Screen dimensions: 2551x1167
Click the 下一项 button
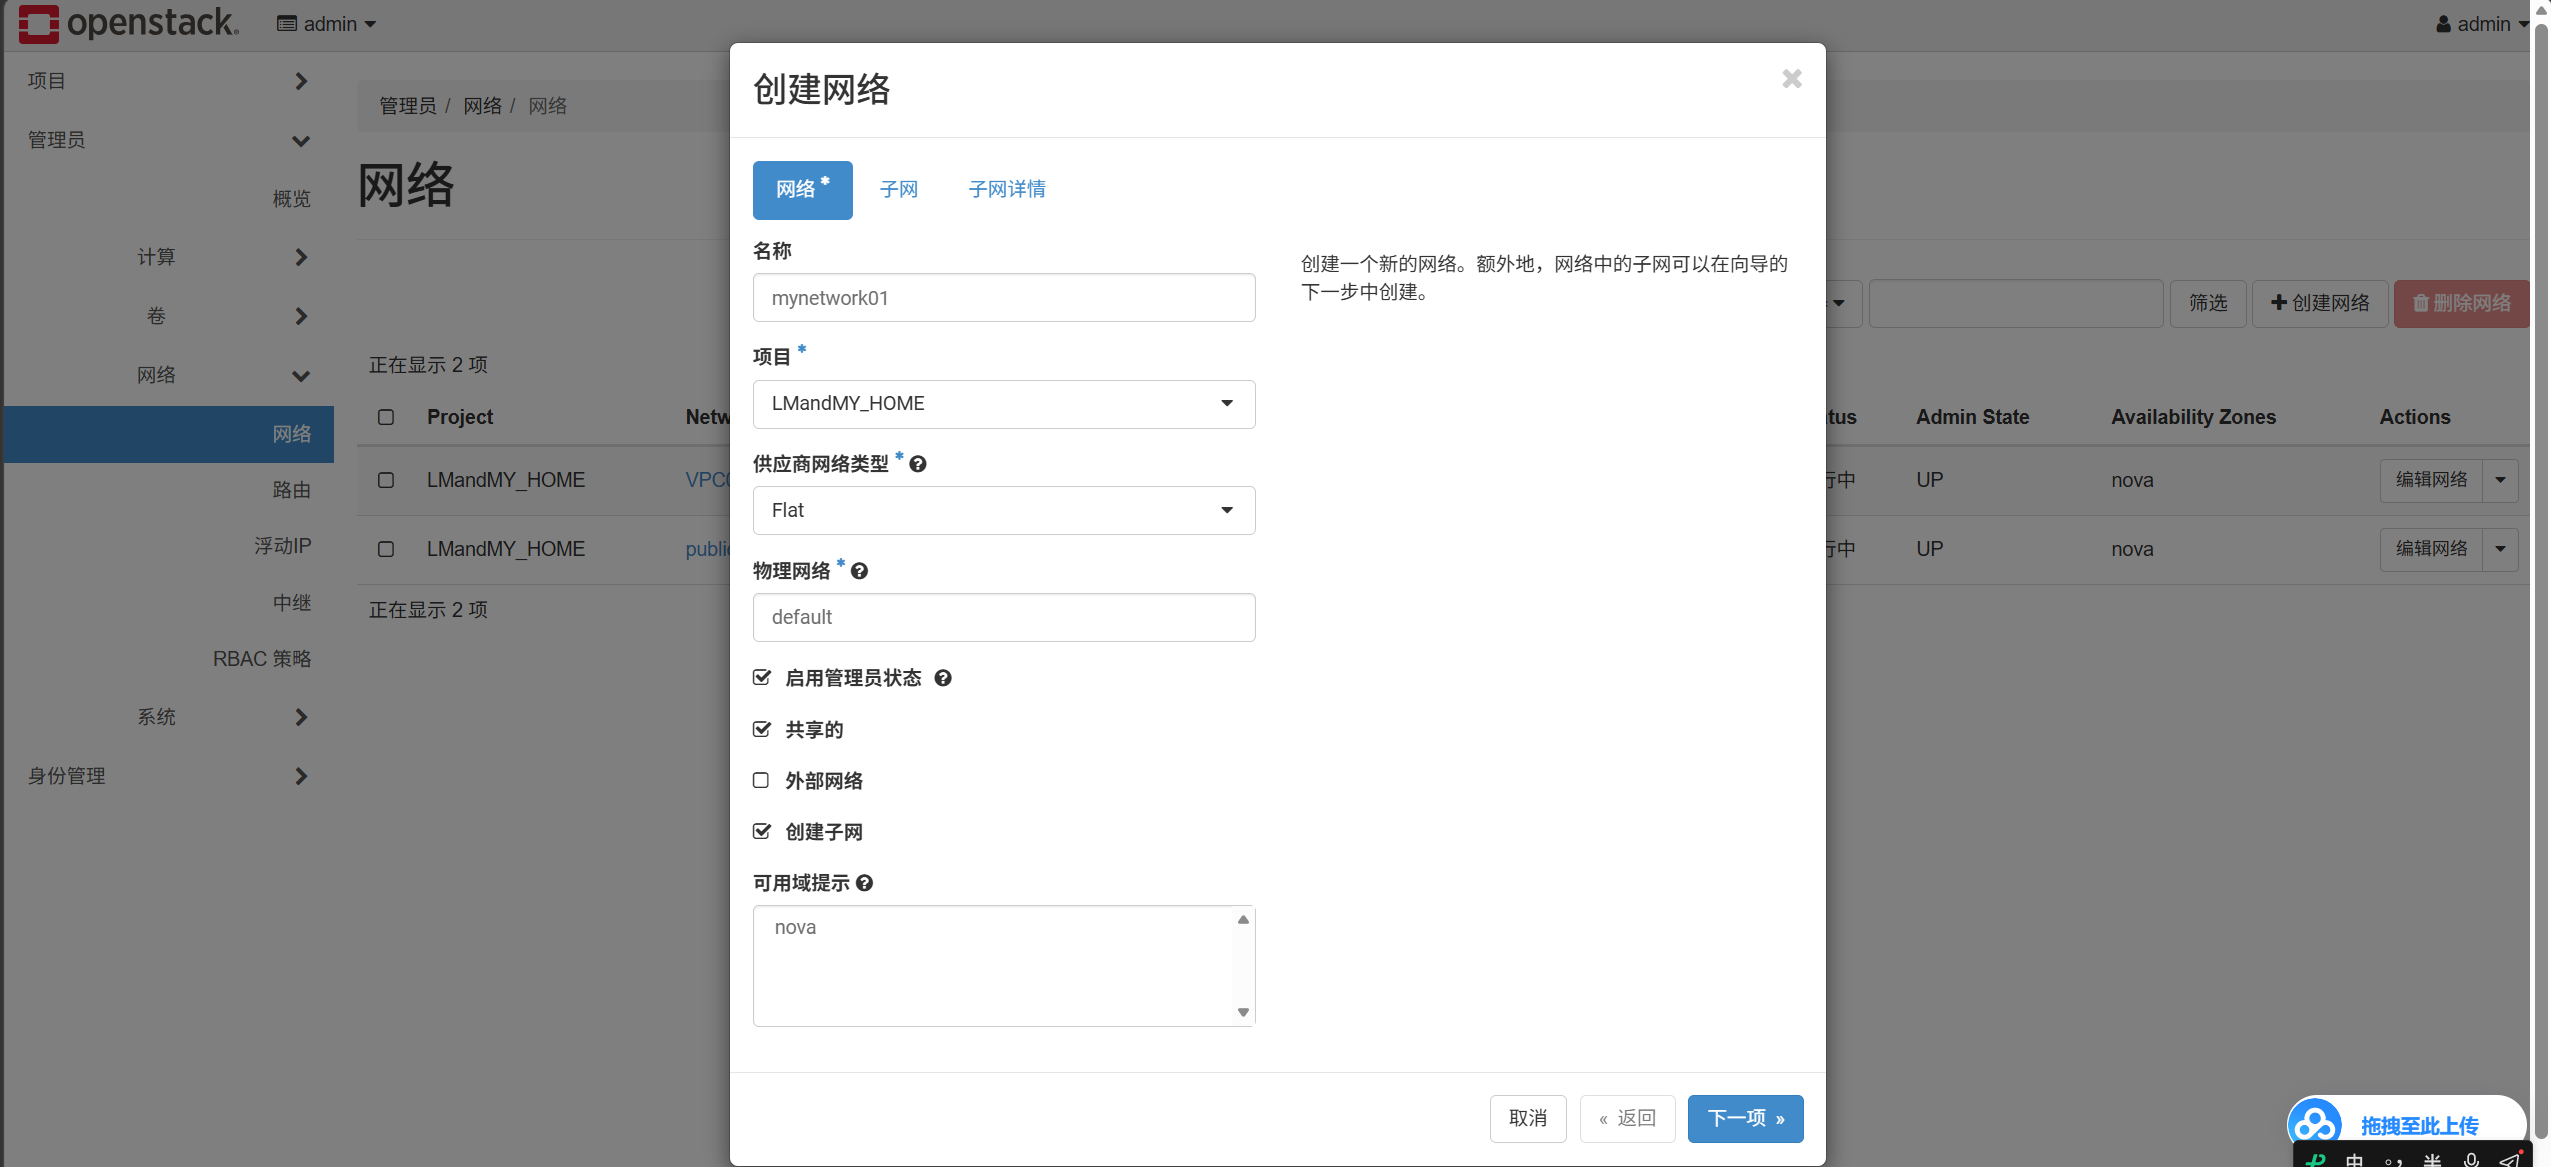[x=1745, y=1118]
